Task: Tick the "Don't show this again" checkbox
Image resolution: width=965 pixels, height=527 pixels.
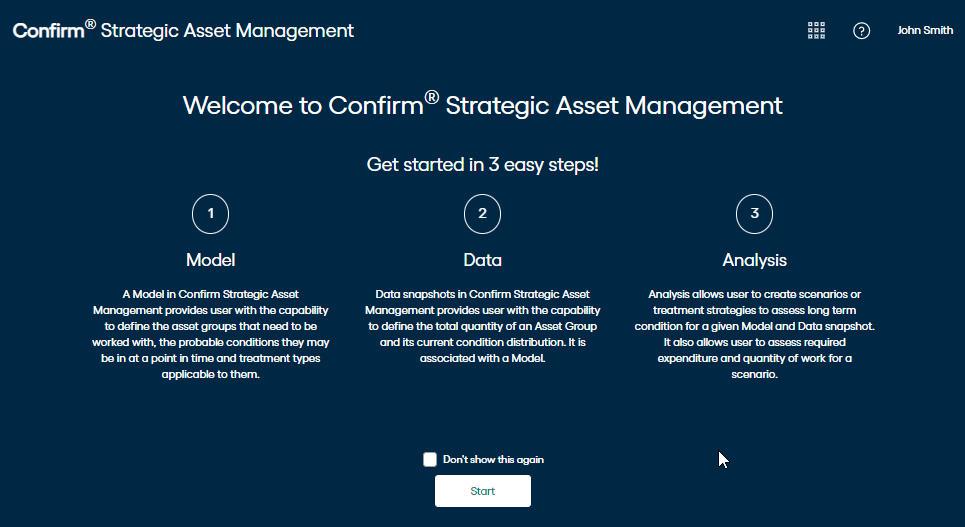Action: click(x=430, y=459)
